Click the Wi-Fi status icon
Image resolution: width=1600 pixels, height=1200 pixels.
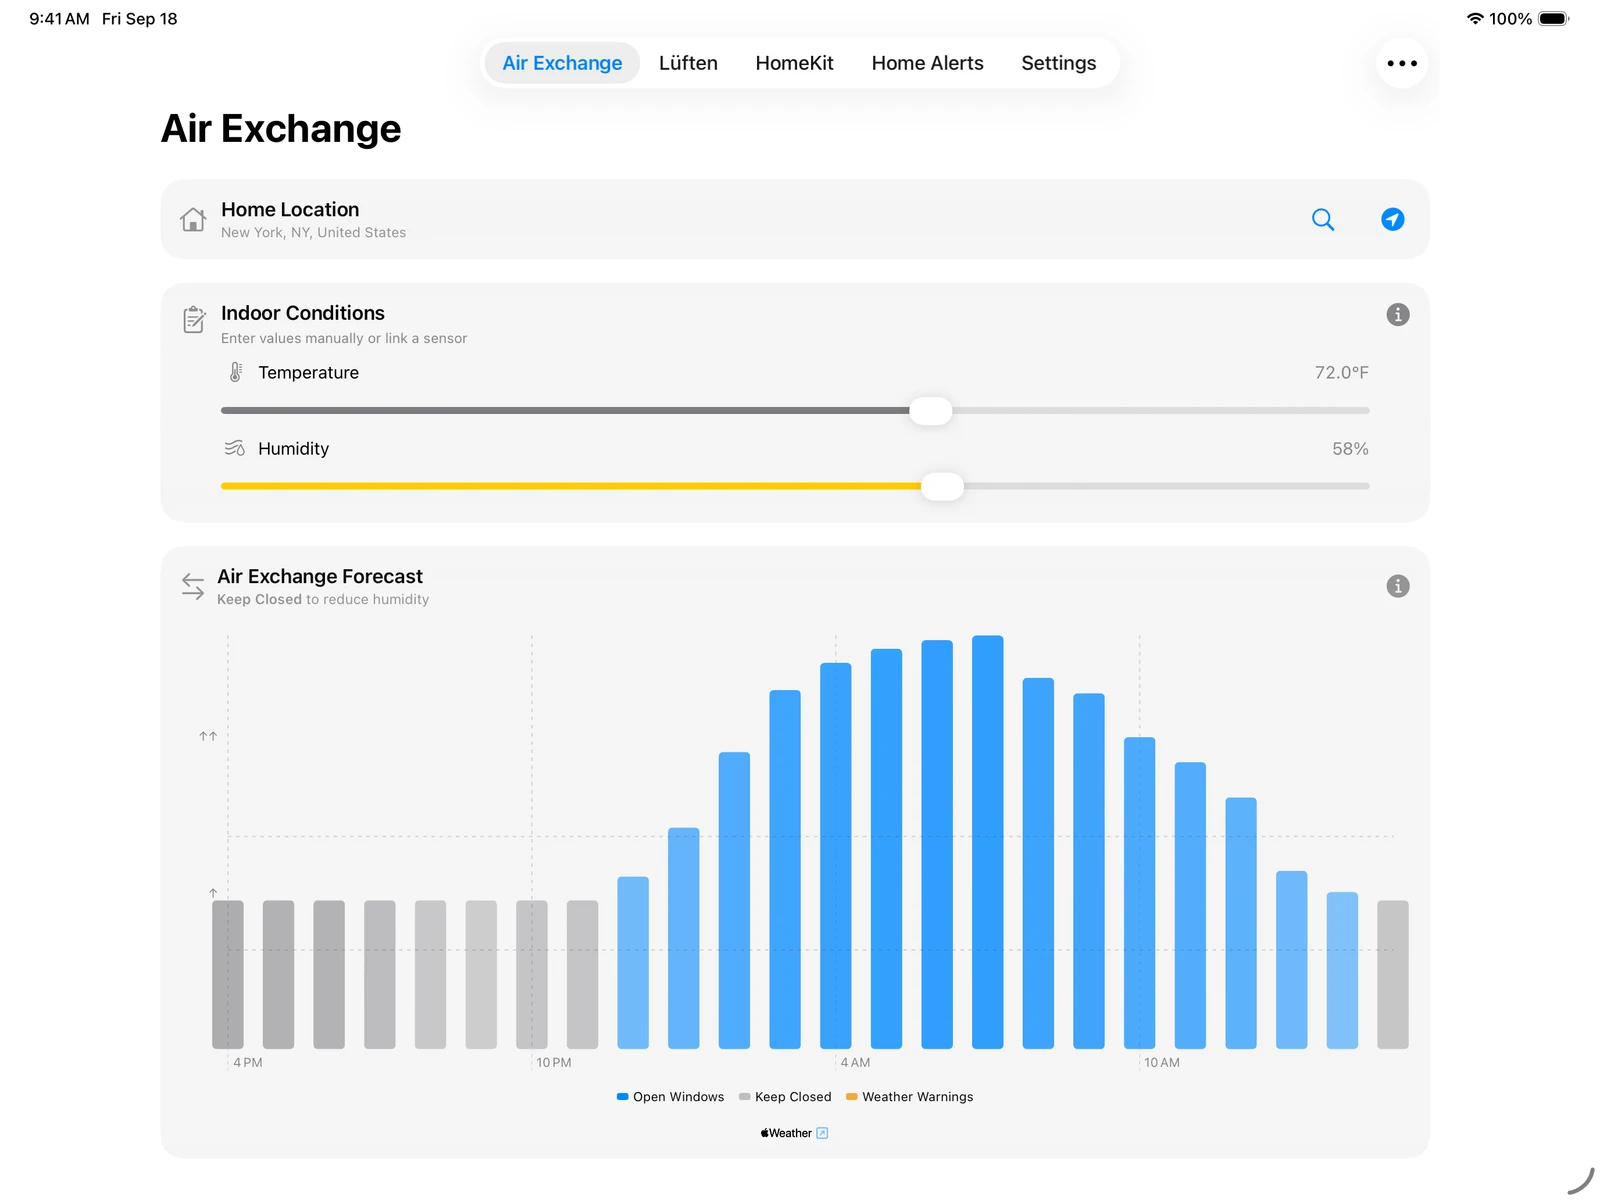(1474, 19)
